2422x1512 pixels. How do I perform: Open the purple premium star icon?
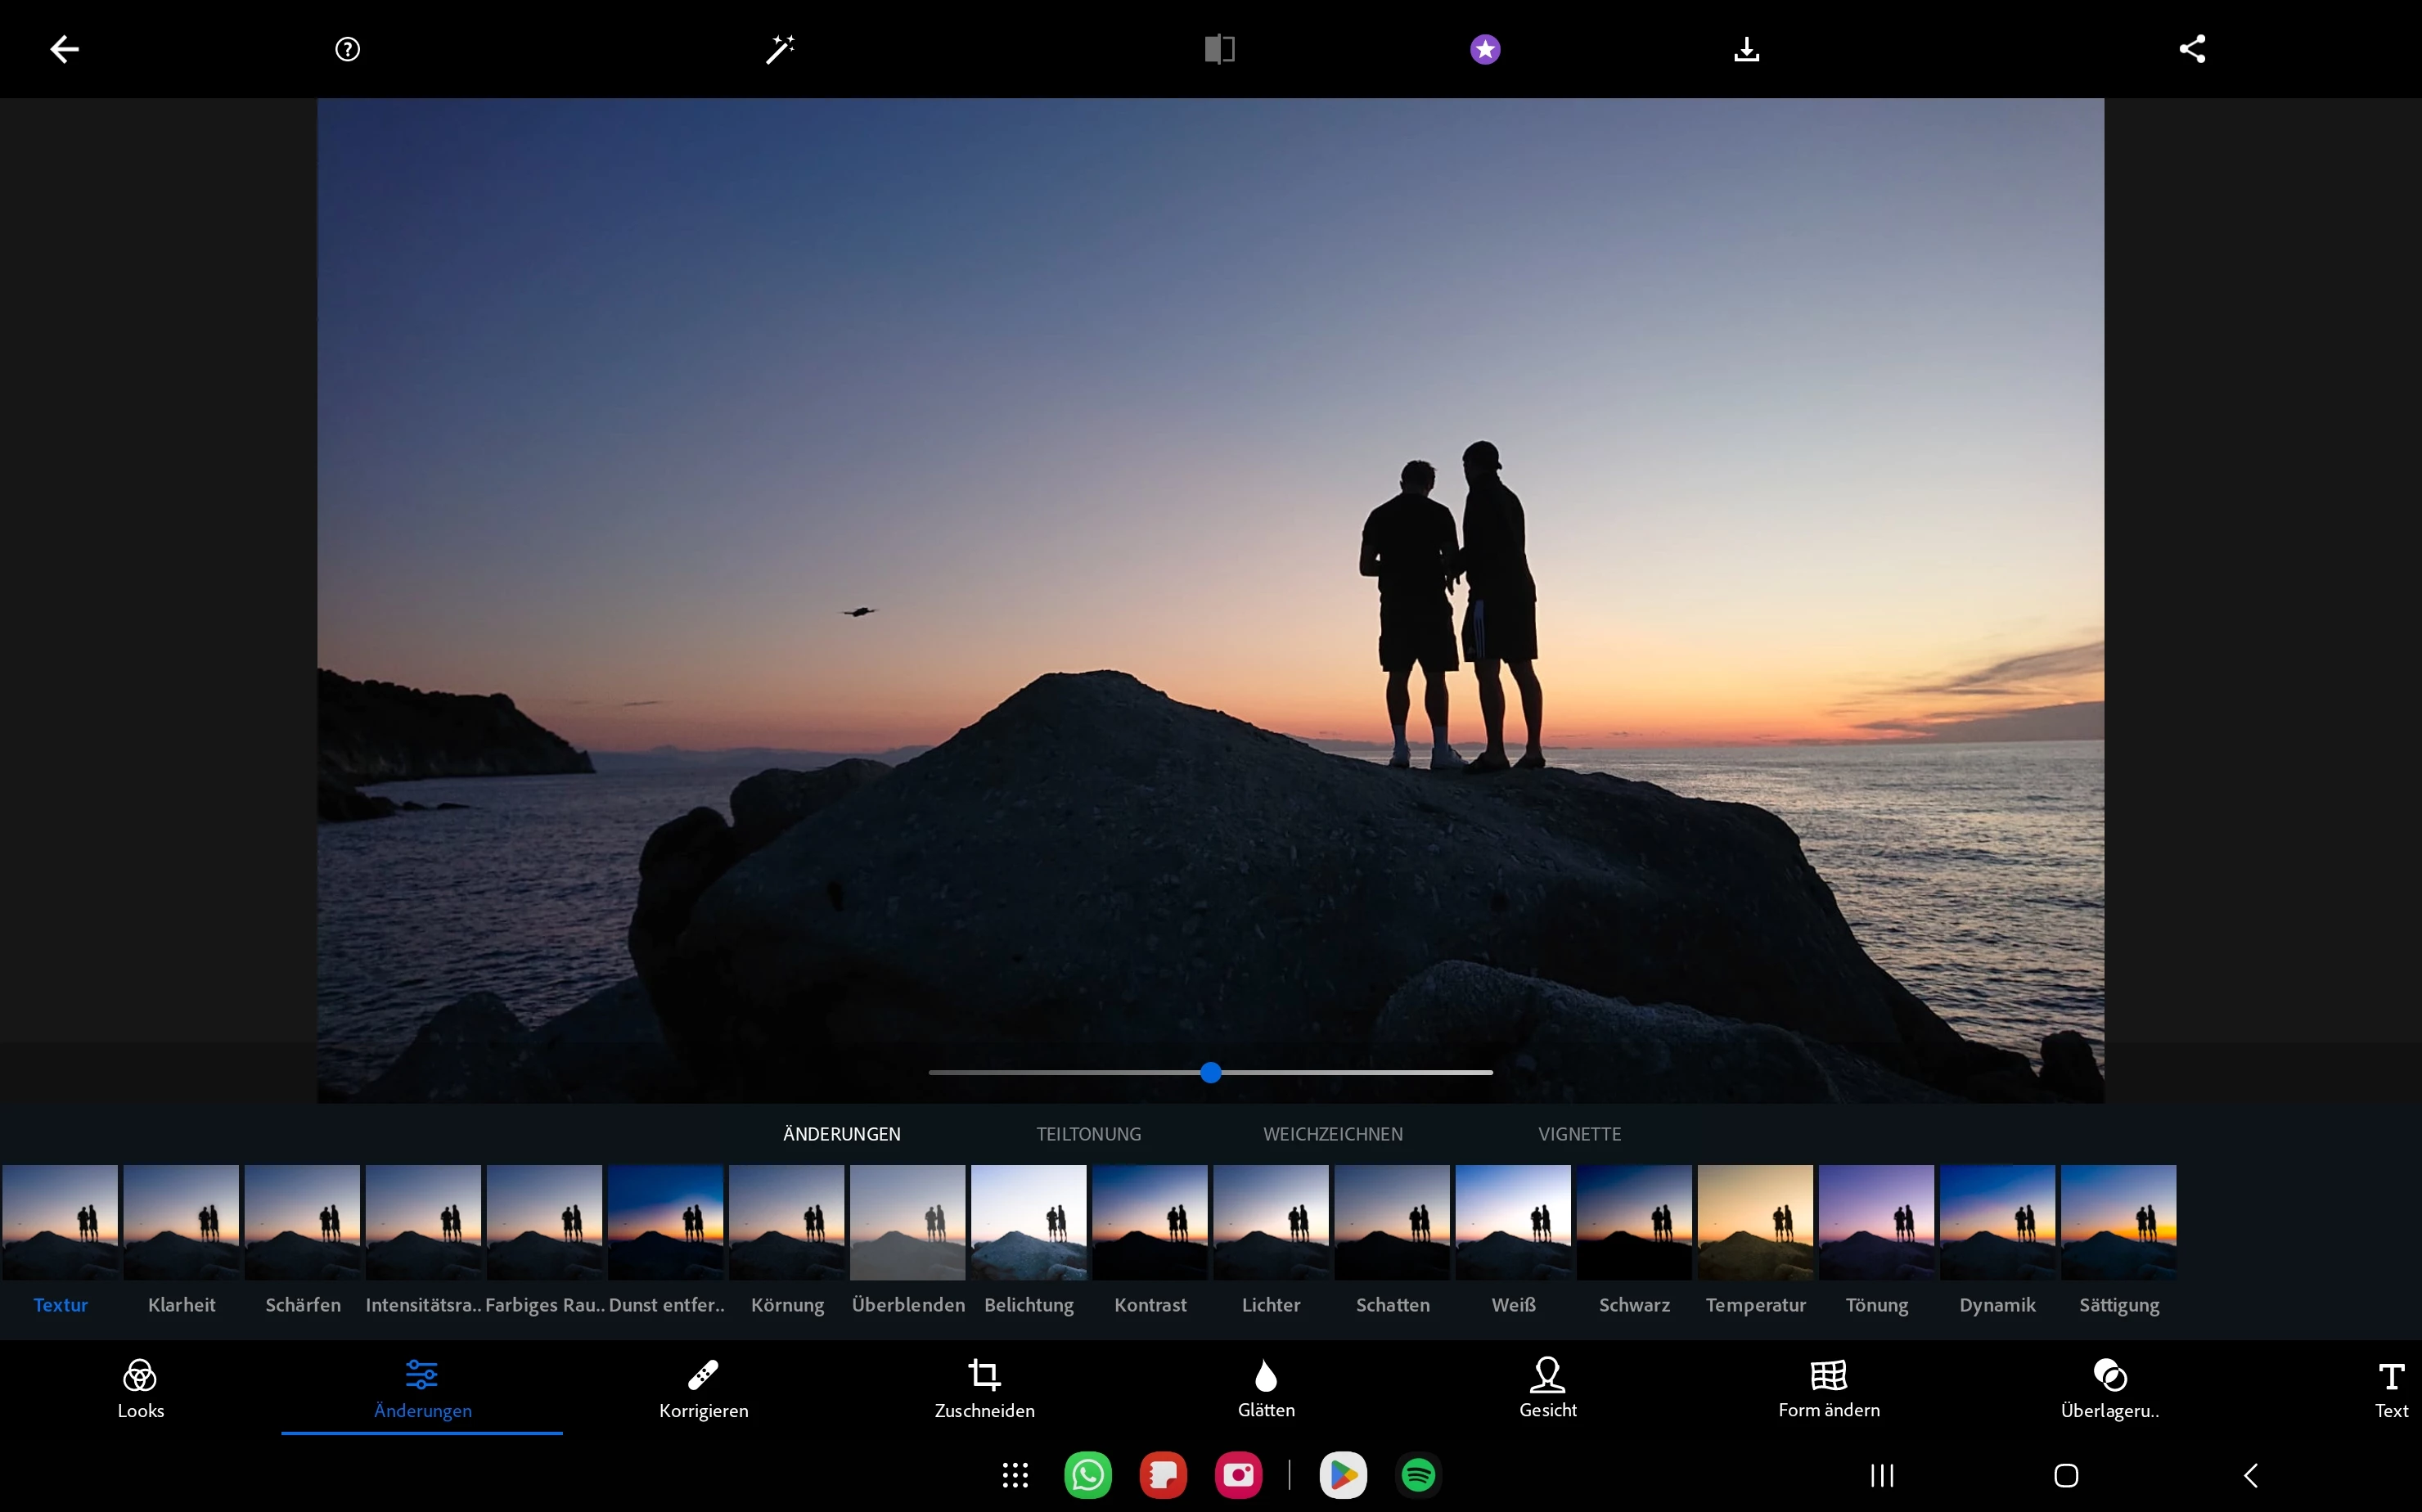[x=1485, y=49]
